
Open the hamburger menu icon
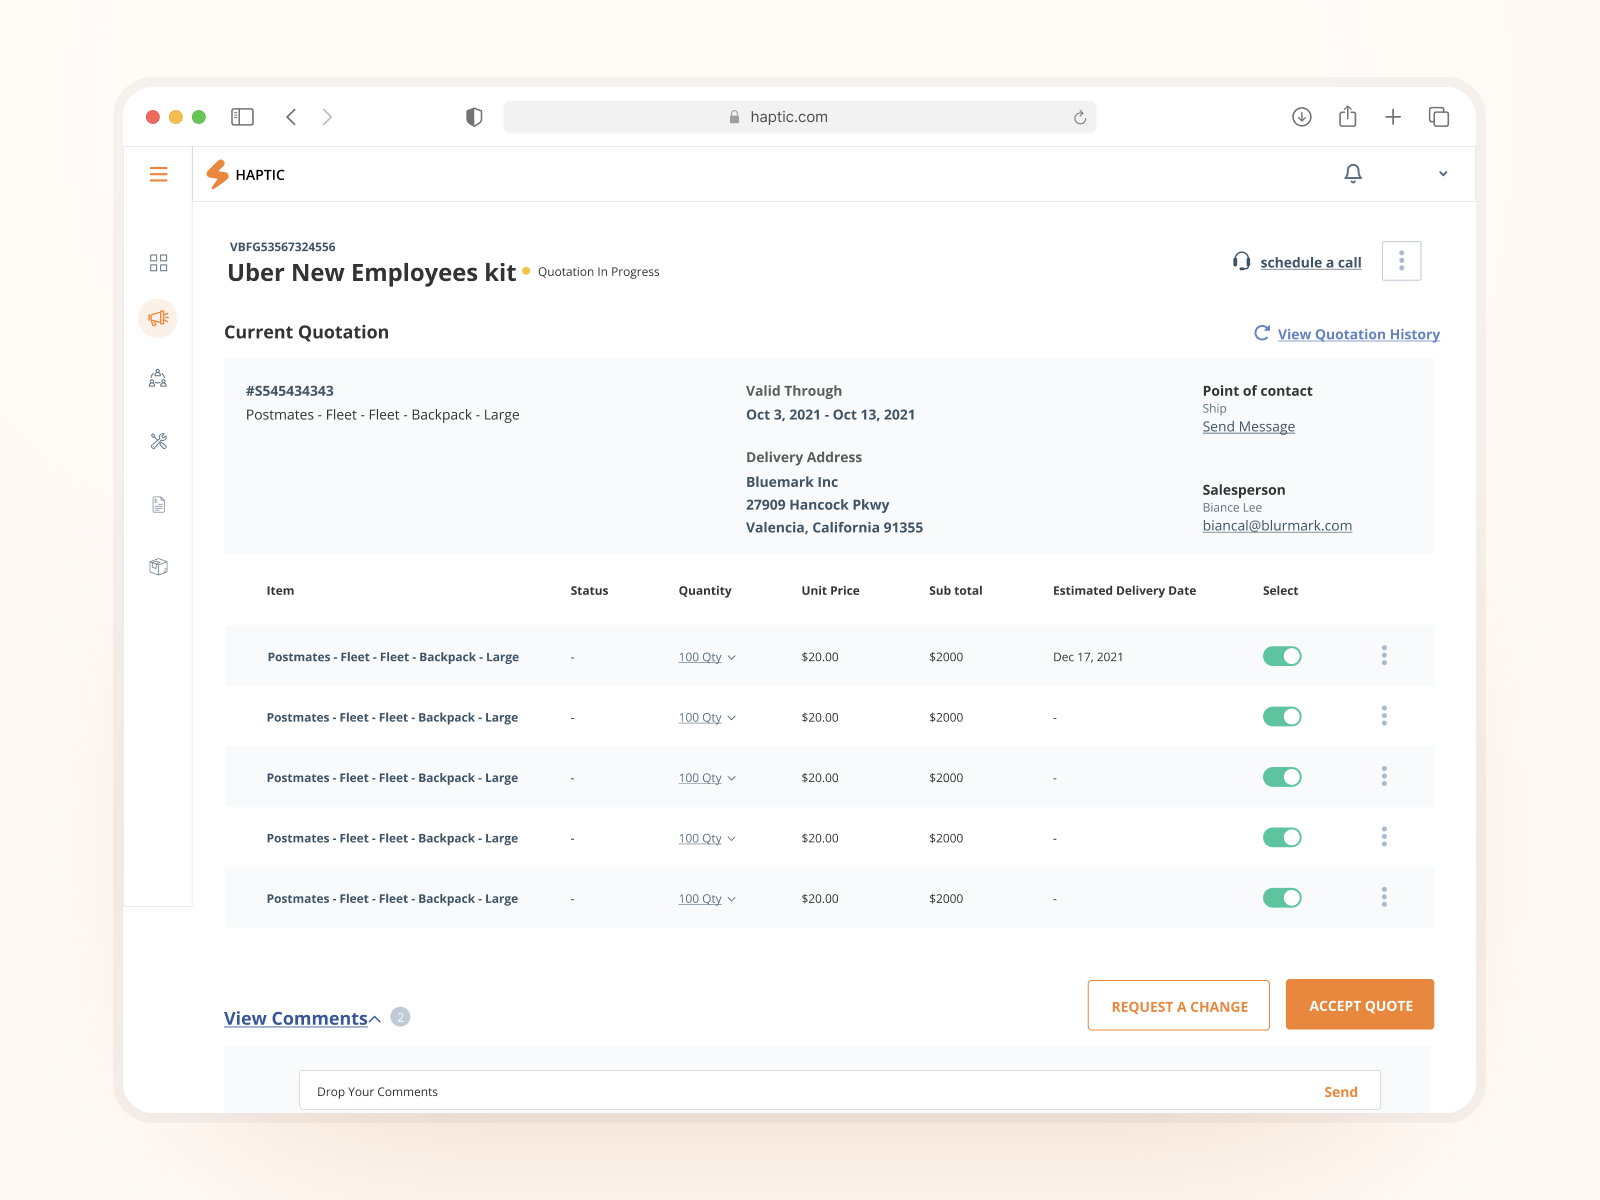tap(158, 175)
